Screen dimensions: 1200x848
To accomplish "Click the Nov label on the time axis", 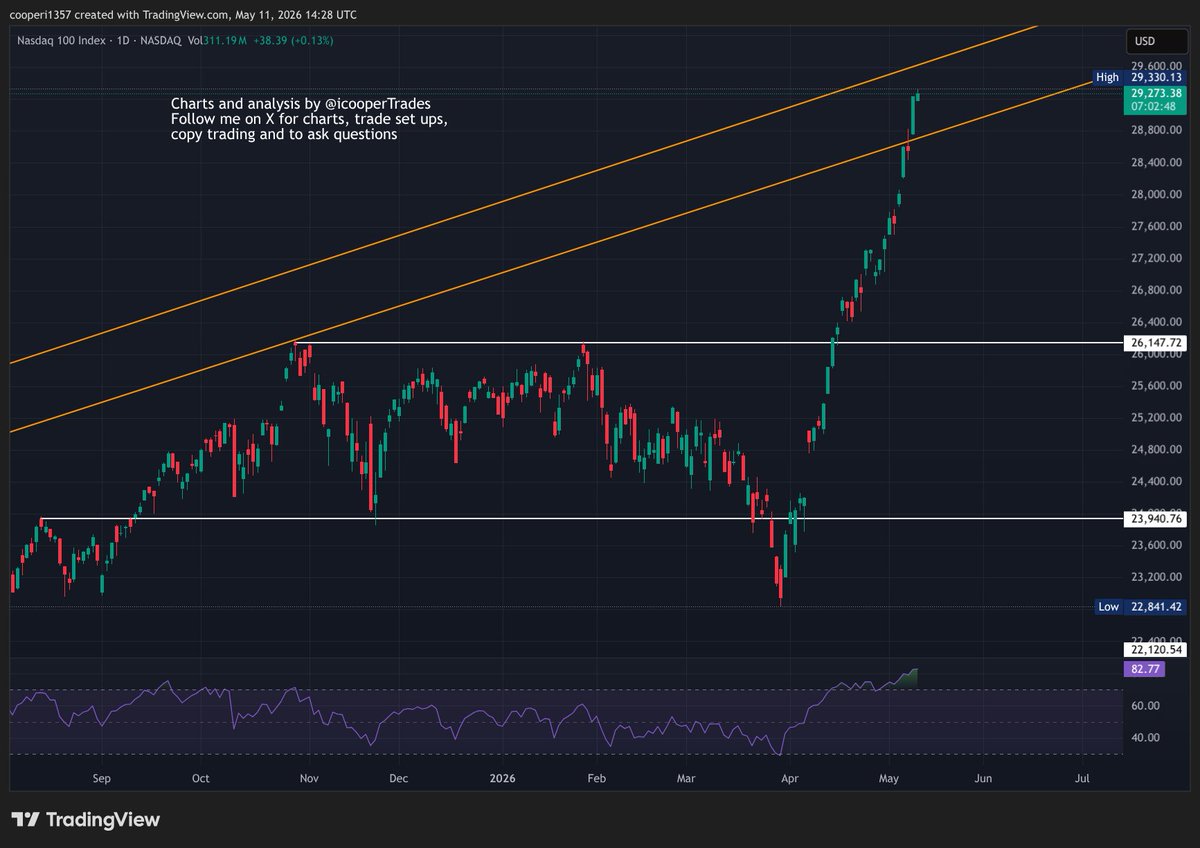I will pyautogui.click(x=309, y=776).
